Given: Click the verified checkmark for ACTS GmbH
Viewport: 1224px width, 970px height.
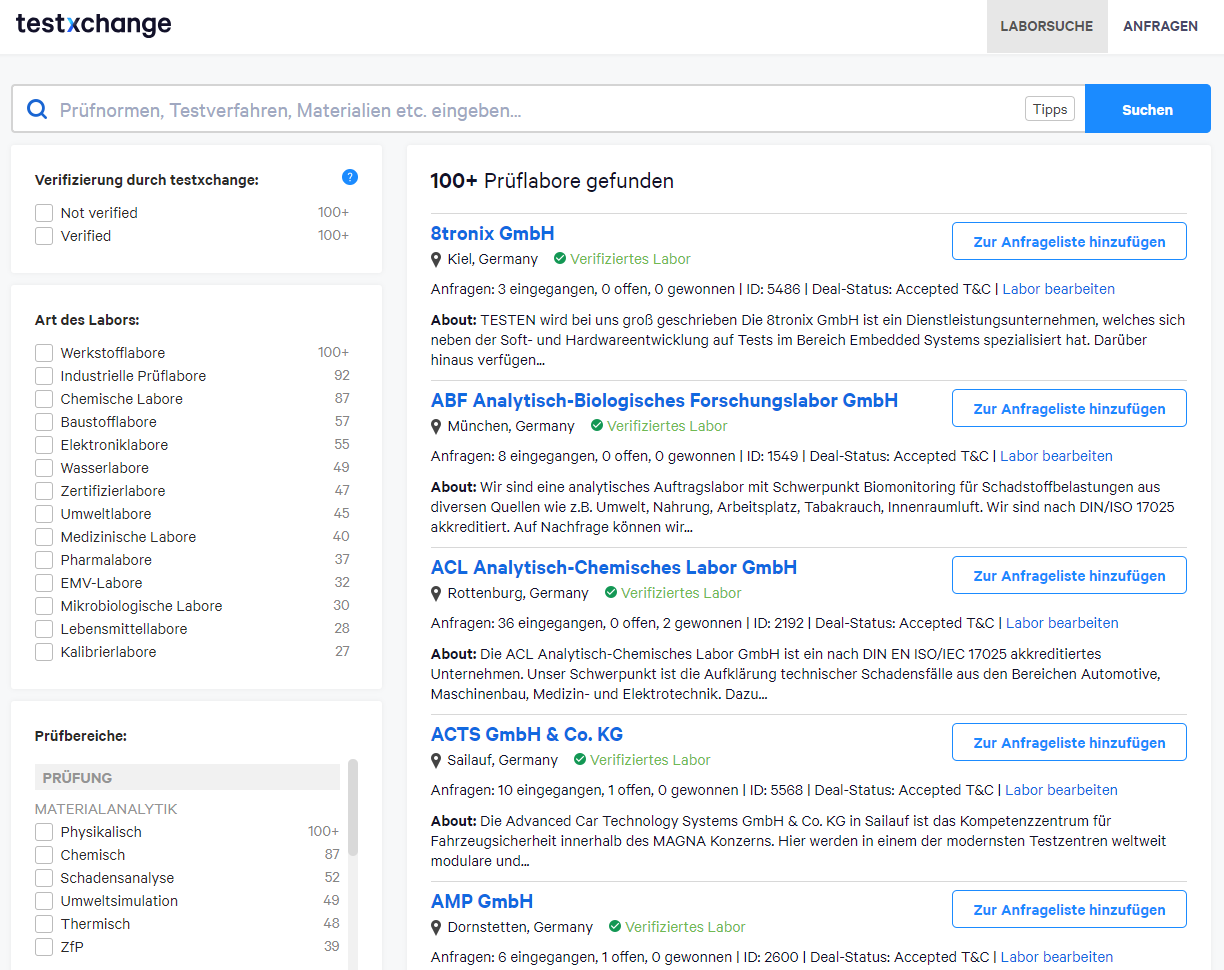Looking at the screenshot, I should pyautogui.click(x=580, y=760).
